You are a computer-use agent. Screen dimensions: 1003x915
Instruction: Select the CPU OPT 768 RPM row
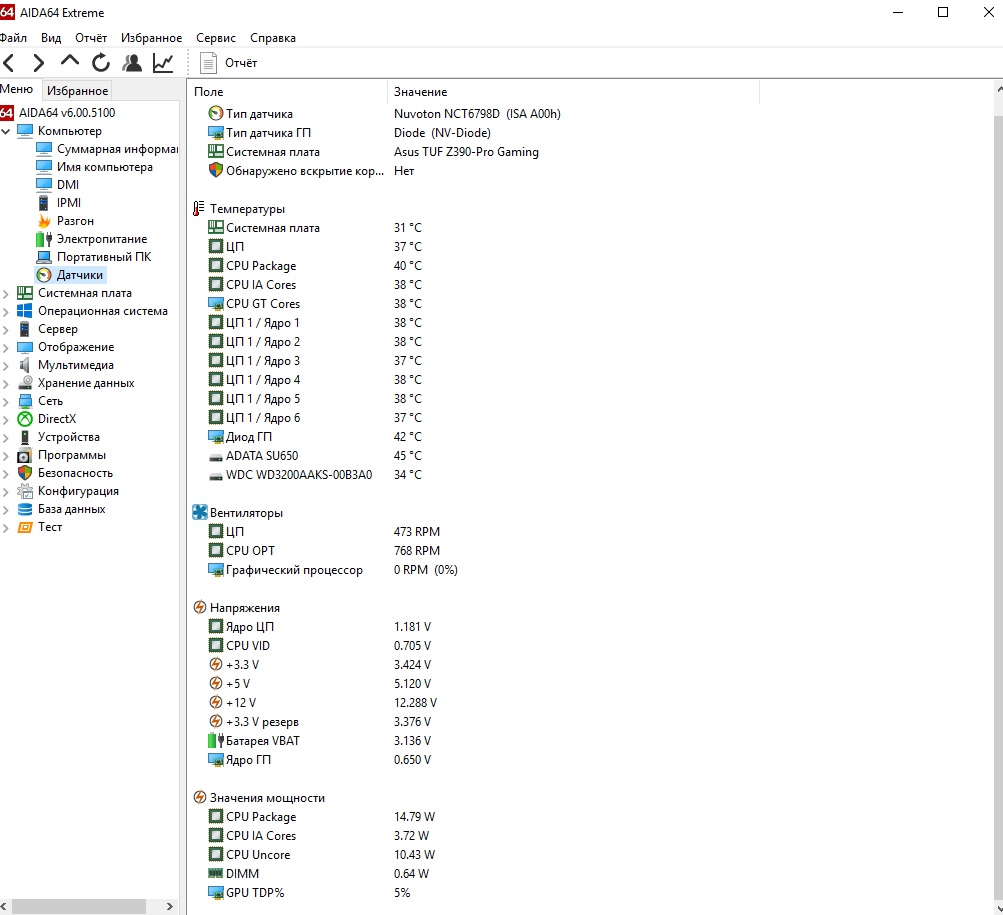coord(473,550)
